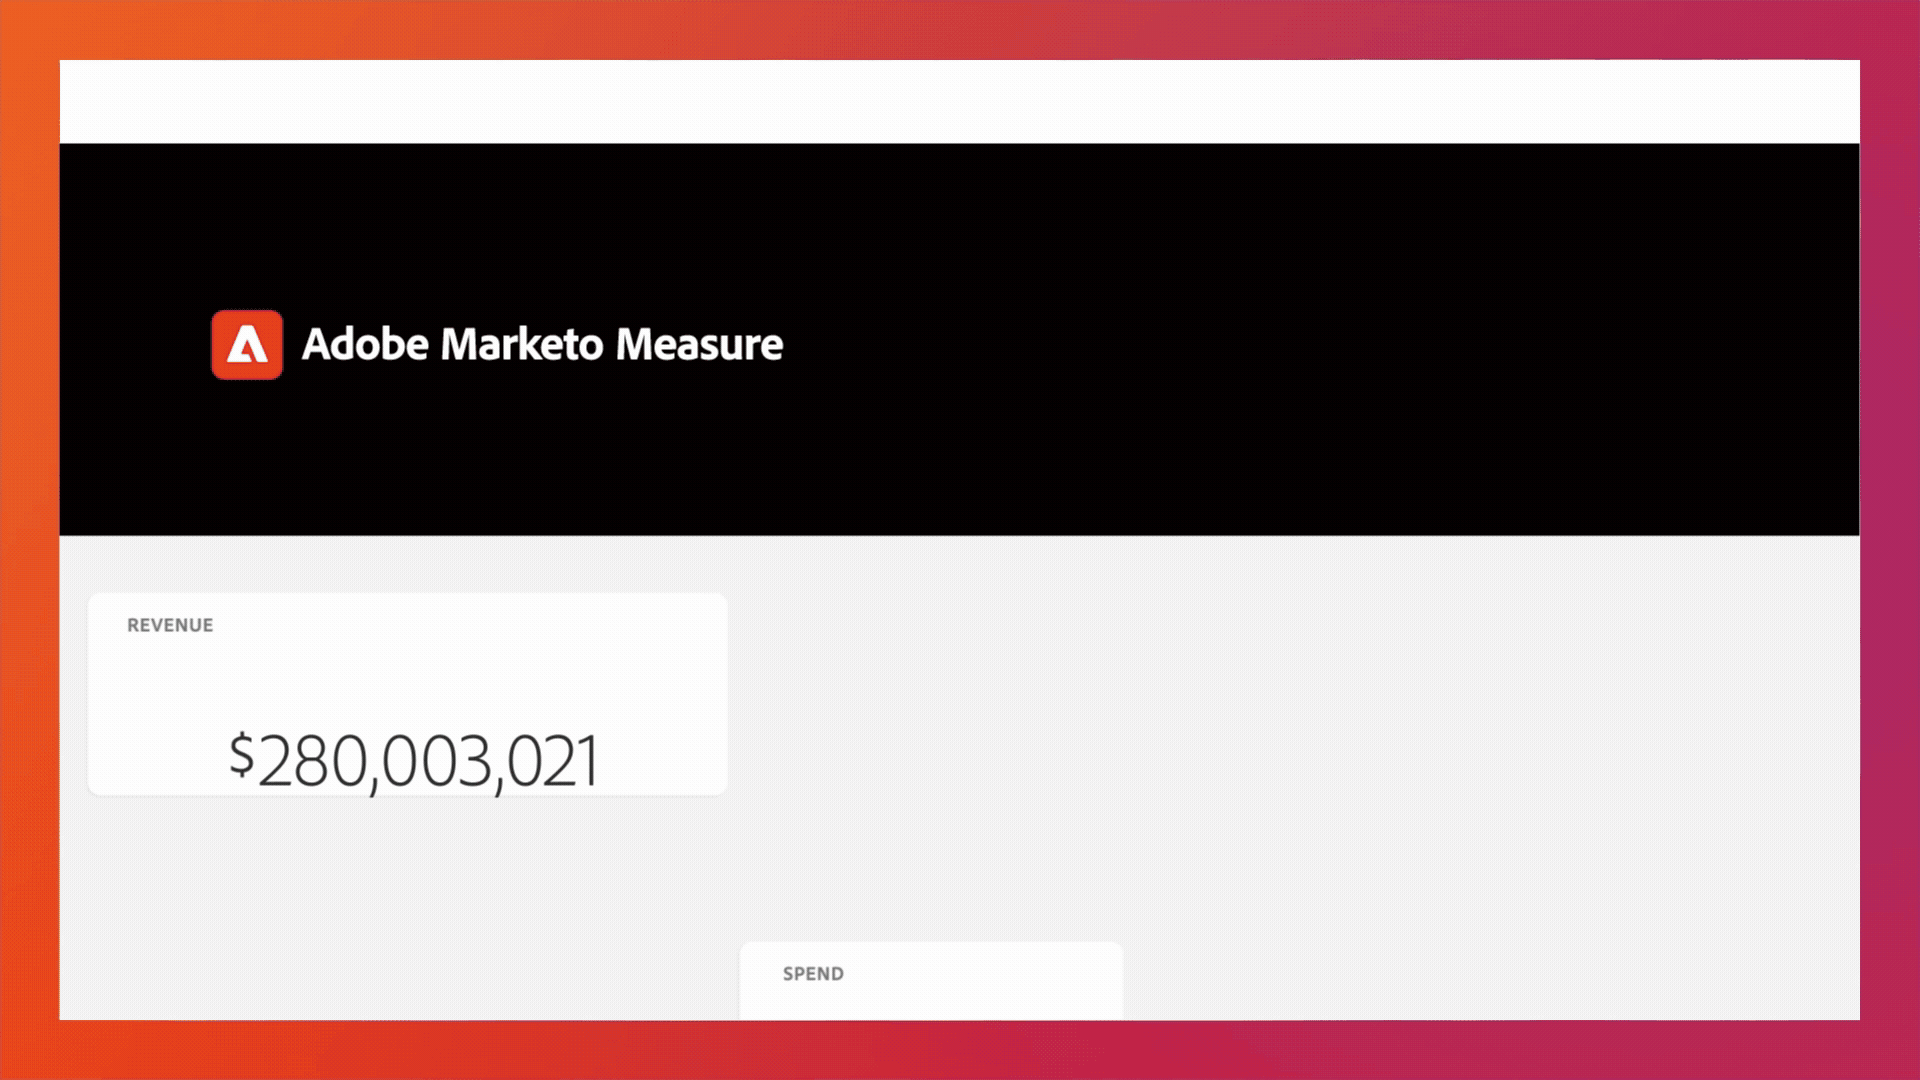The height and width of the screenshot is (1080, 1920).
Task: Click the white bar above black banner
Action: [960, 101]
